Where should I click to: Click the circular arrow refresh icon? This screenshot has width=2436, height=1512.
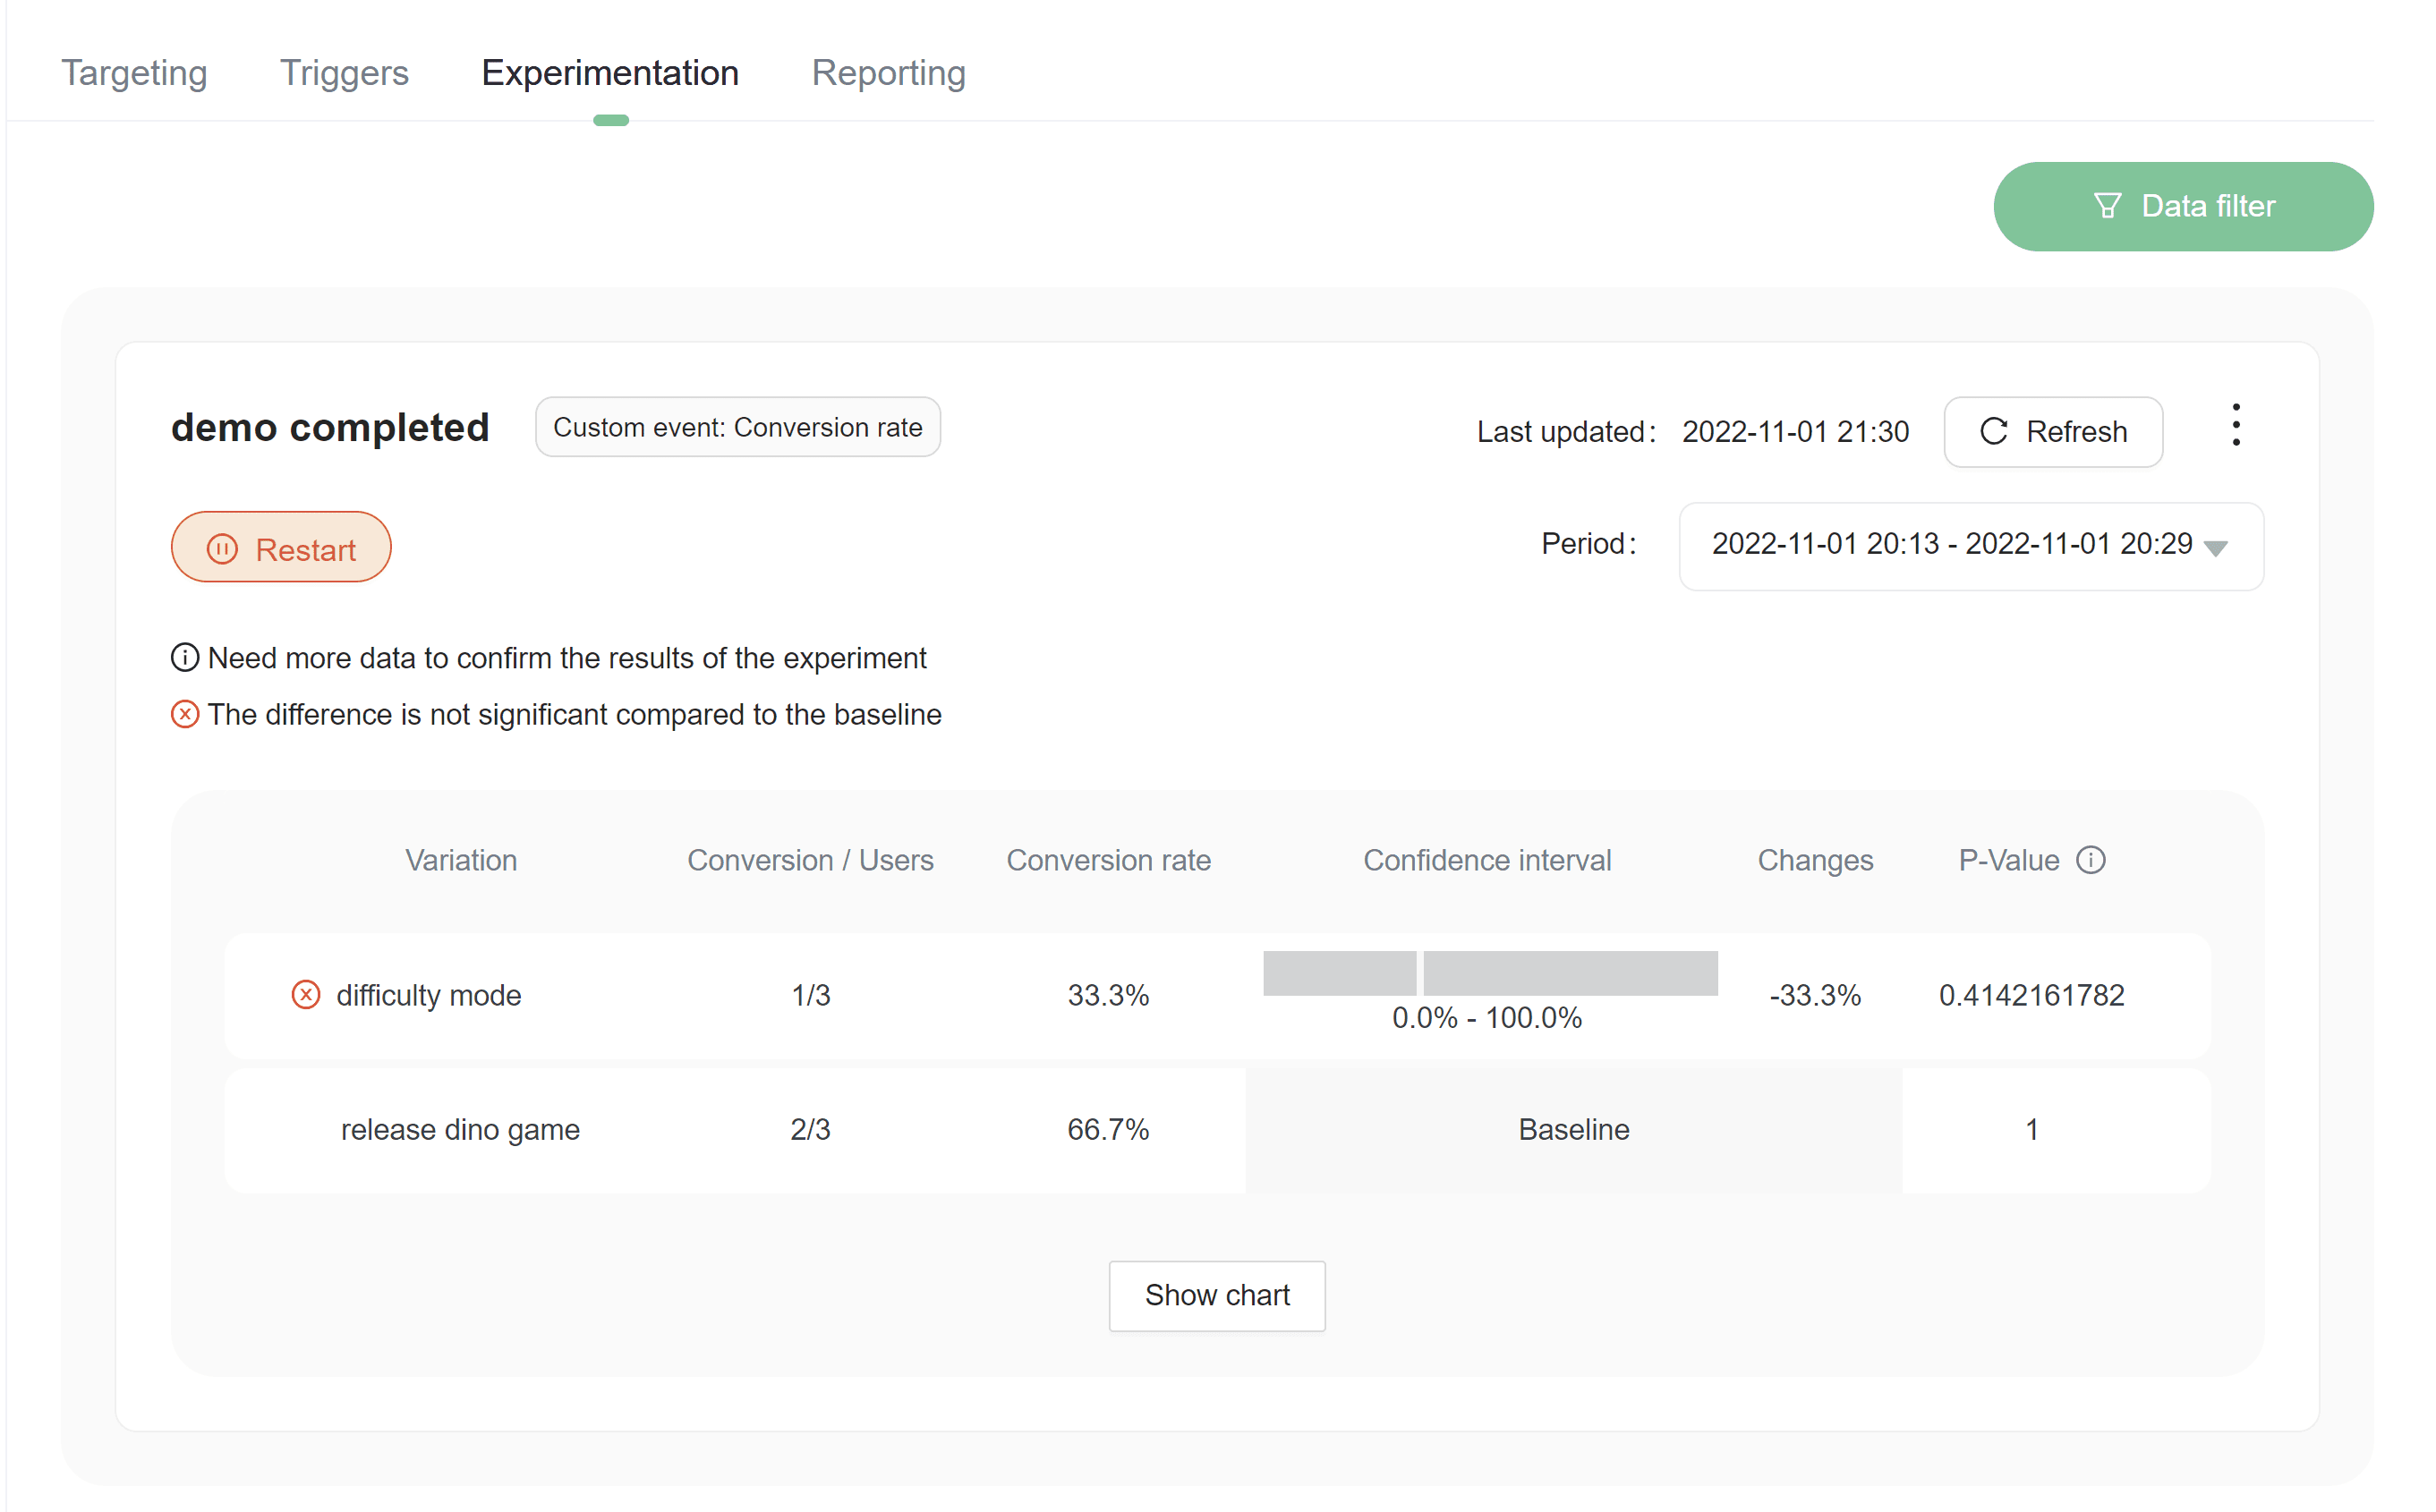coord(1993,432)
